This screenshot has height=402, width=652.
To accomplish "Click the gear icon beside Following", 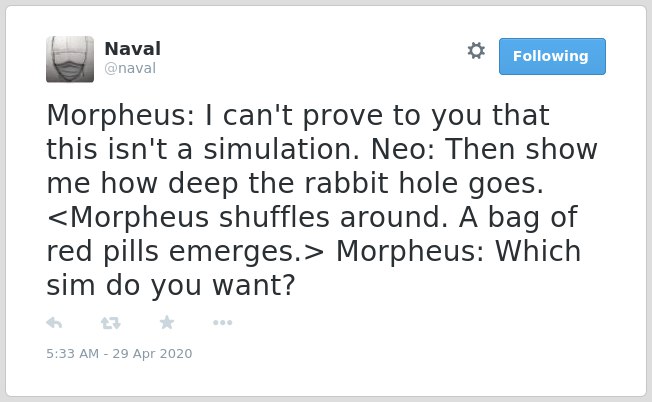I will click(476, 50).
